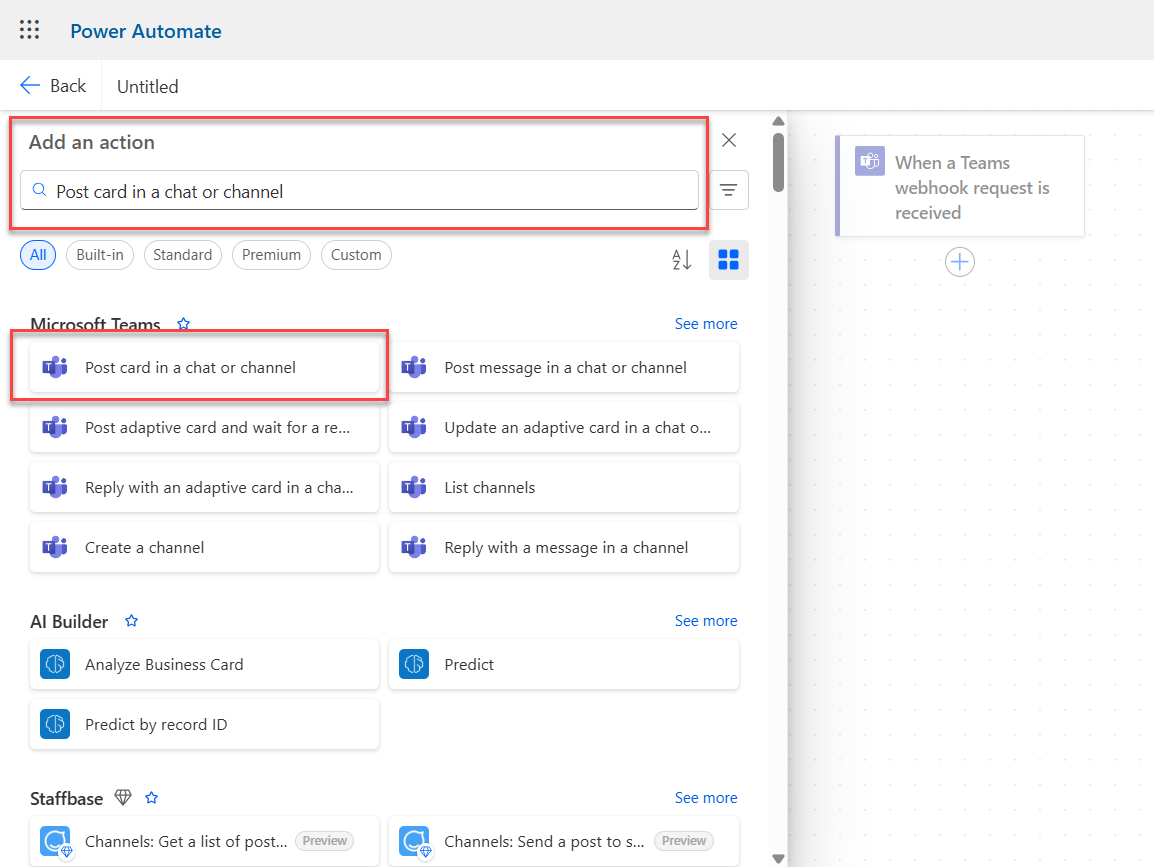Click the panel scrollbar down arrow

click(x=778, y=858)
